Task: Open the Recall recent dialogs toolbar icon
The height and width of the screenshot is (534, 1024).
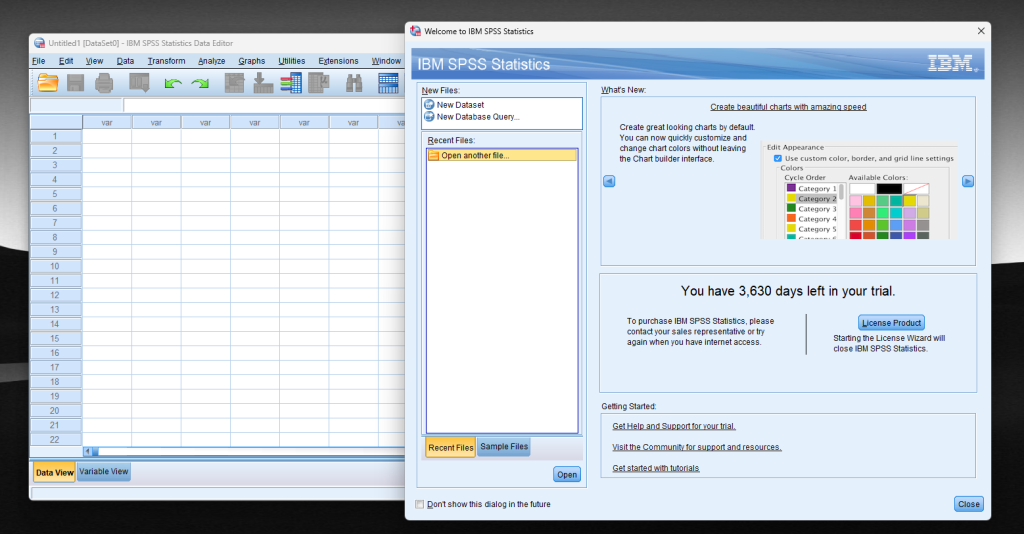Action: pos(139,84)
